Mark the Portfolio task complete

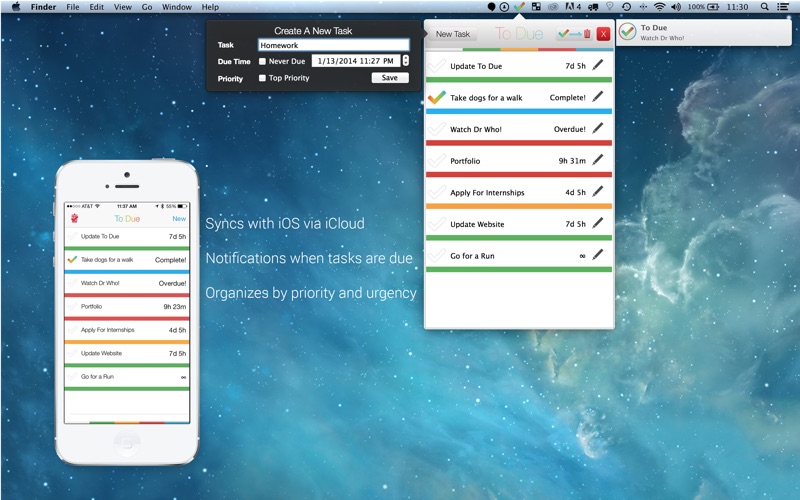point(437,160)
